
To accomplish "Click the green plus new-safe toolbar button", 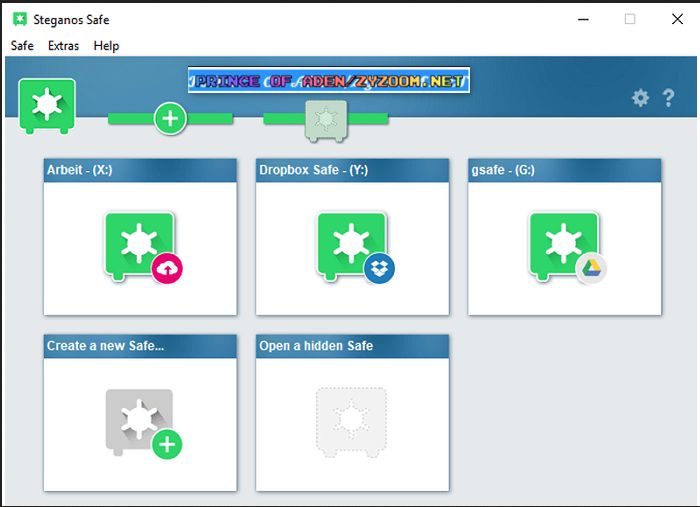I will pyautogui.click(x=170, y=119).
